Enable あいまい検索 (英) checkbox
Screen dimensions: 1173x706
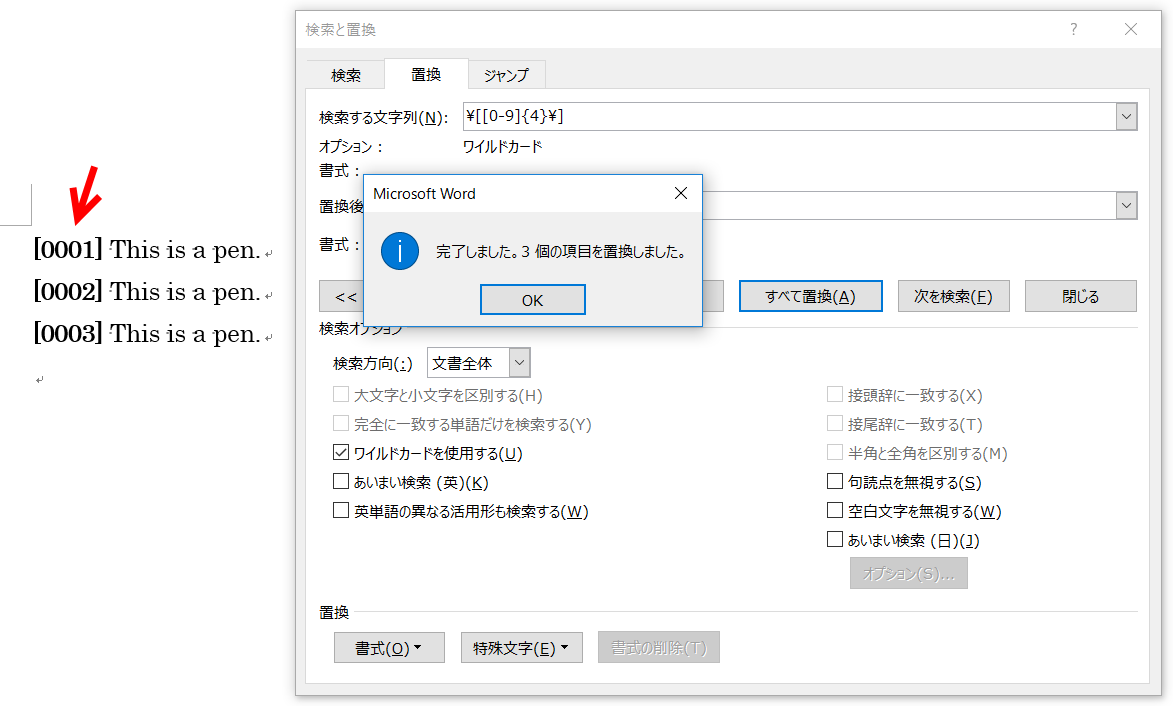[341, 482]
